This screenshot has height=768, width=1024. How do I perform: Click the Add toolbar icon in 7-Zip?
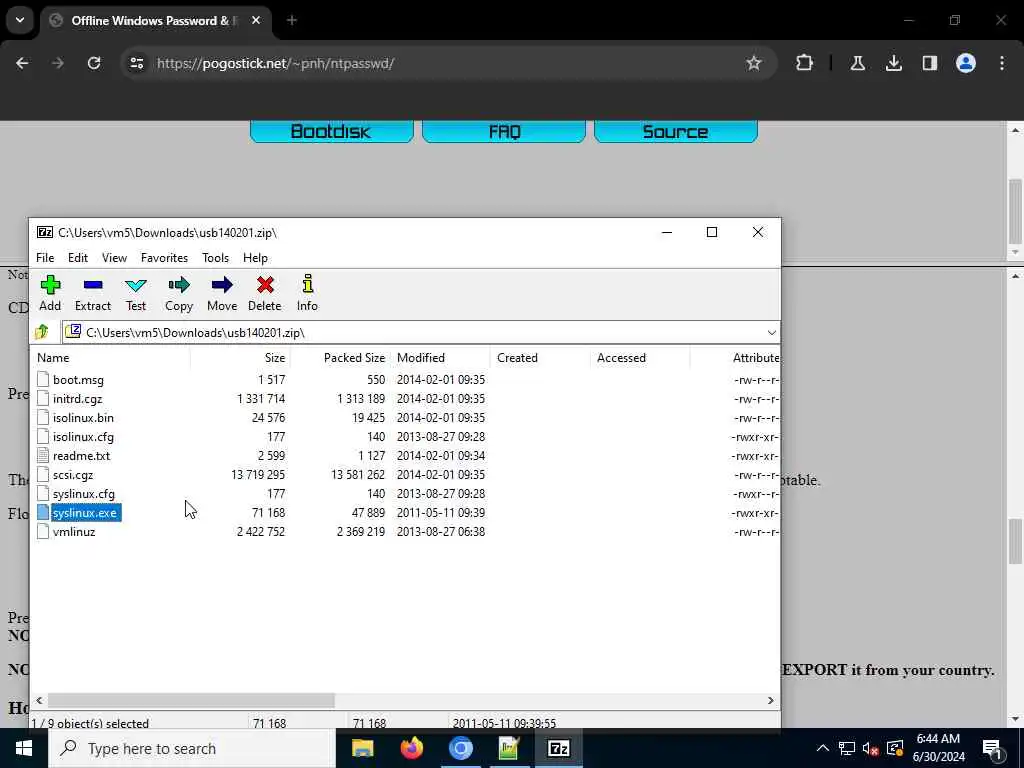coord(50,293)
